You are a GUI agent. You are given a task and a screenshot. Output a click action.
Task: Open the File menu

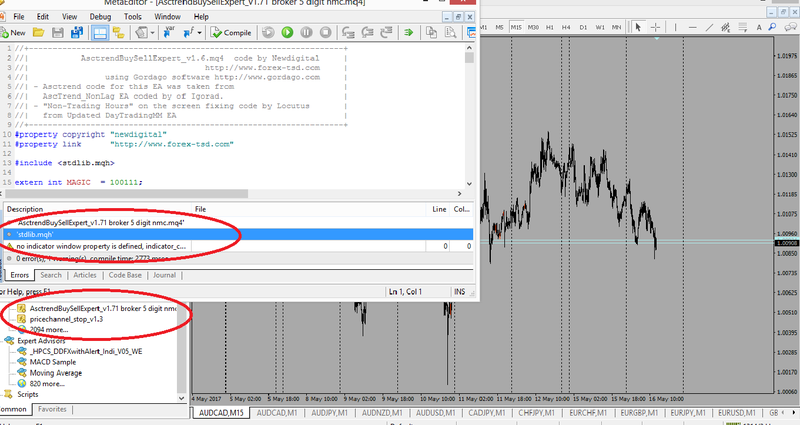point(19,17)
